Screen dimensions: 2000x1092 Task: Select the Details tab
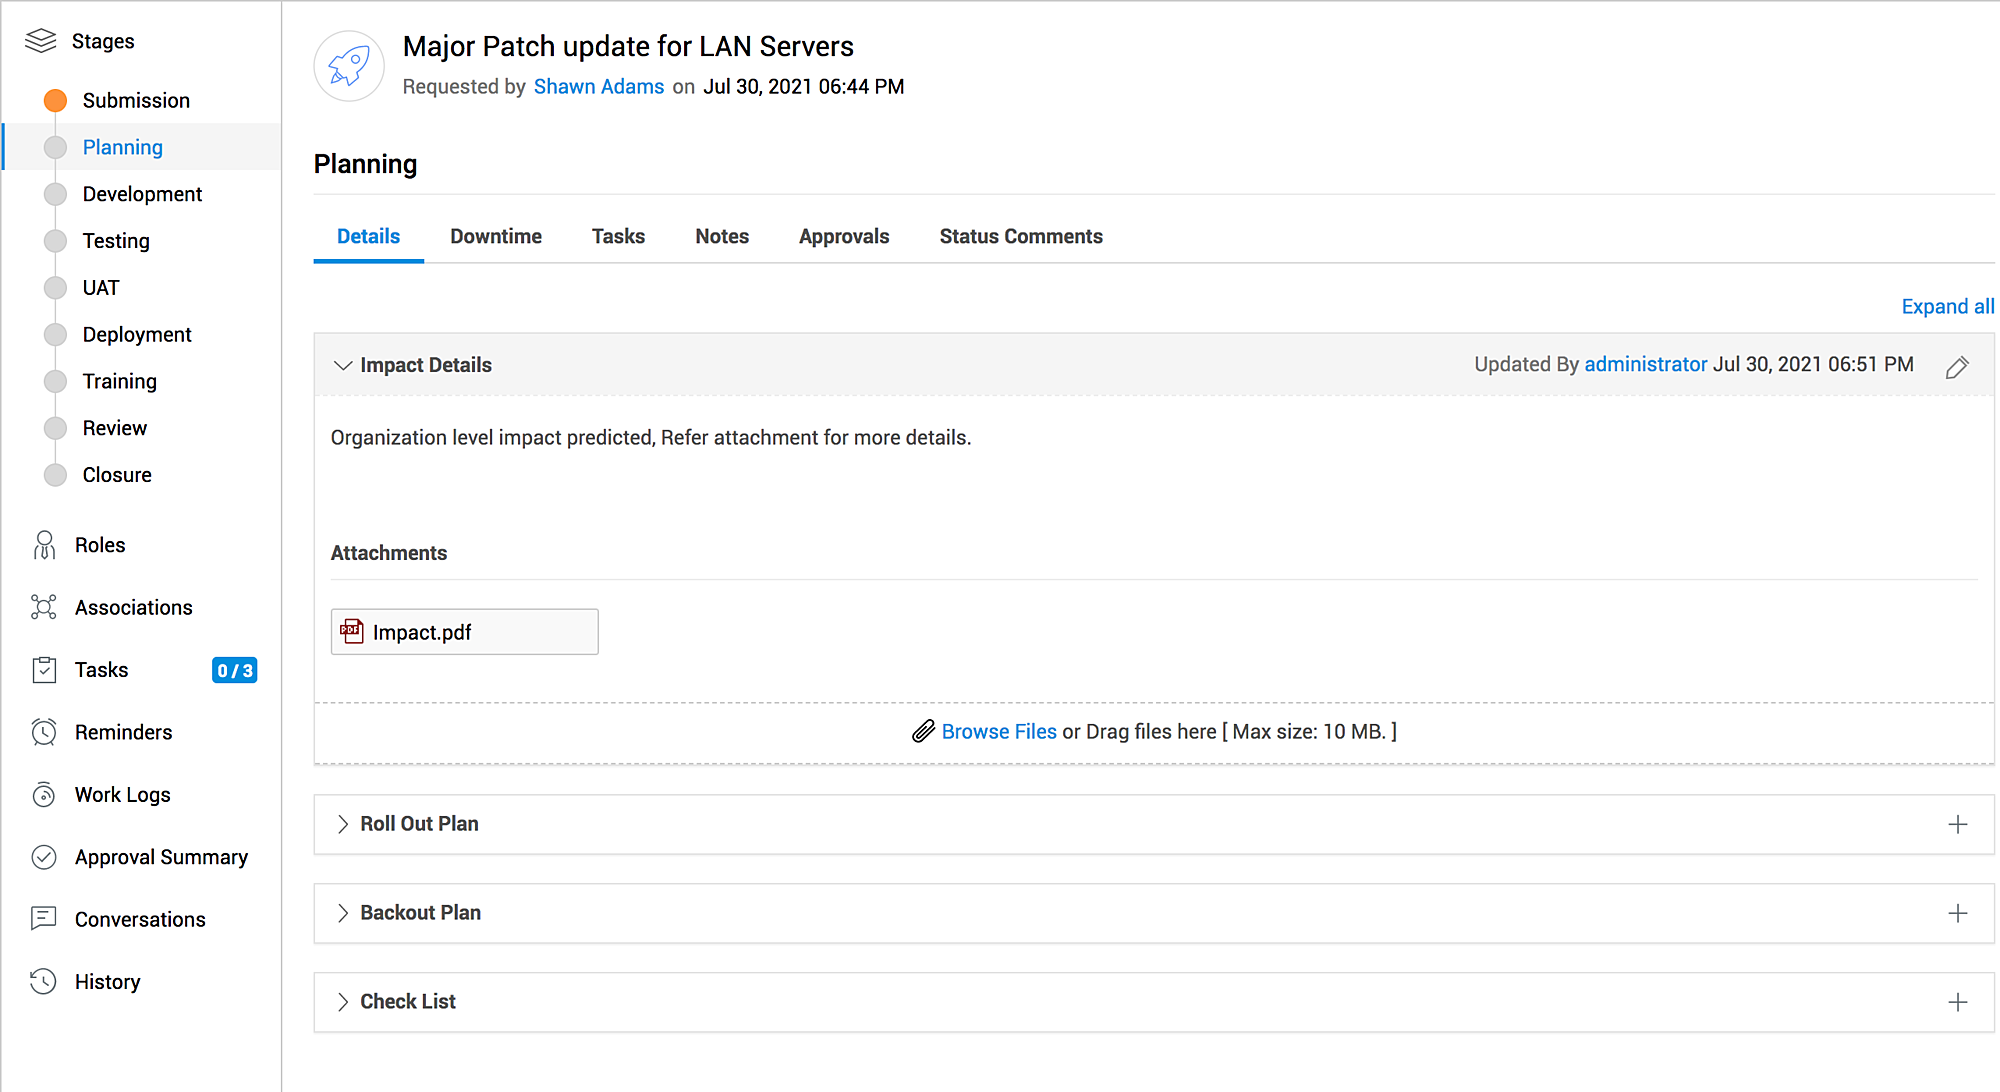point(368,237)
